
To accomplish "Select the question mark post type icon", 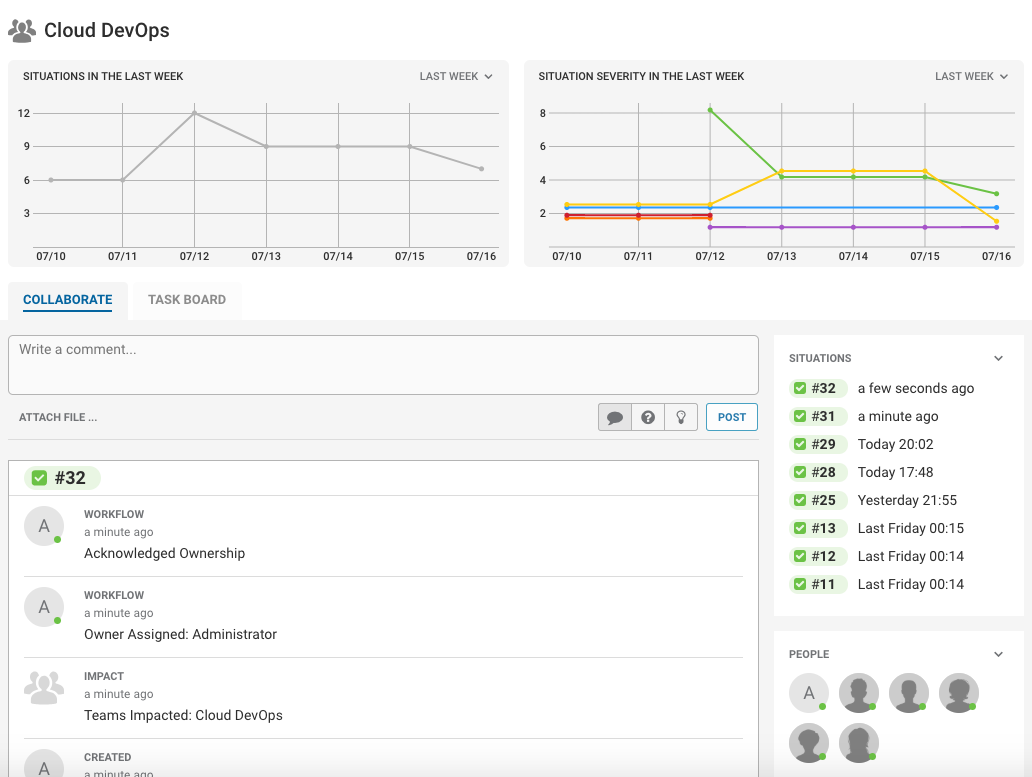I will click(x=648, y=417).
